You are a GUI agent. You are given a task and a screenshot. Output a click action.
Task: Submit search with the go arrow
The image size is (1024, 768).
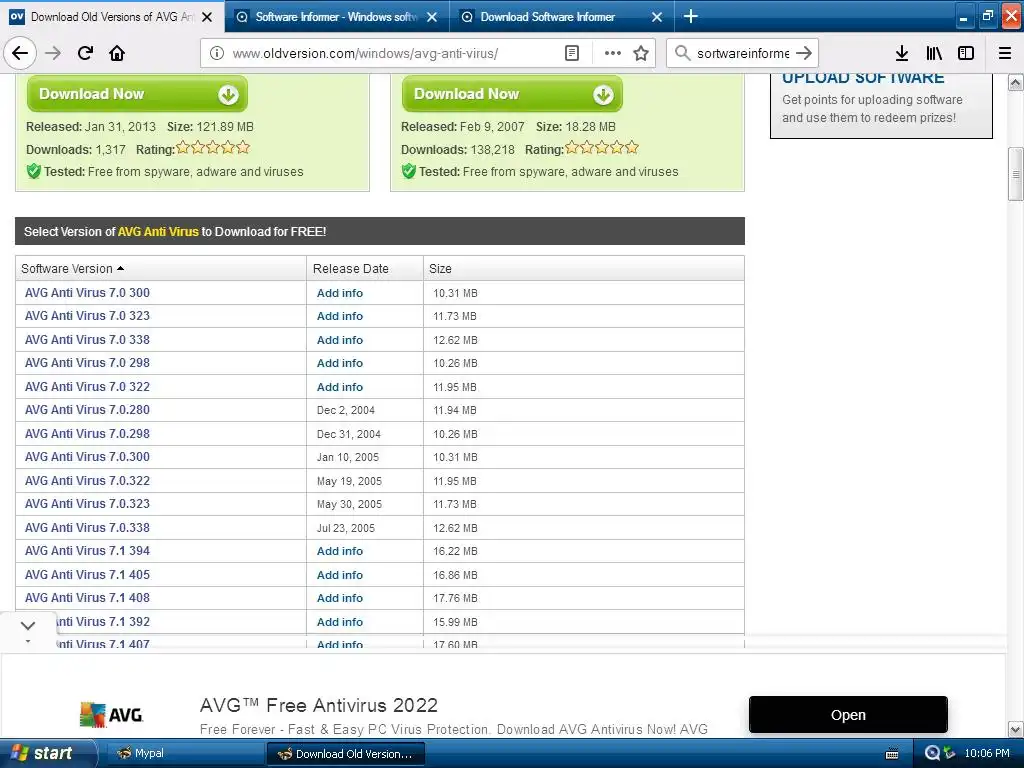[804, 53]
